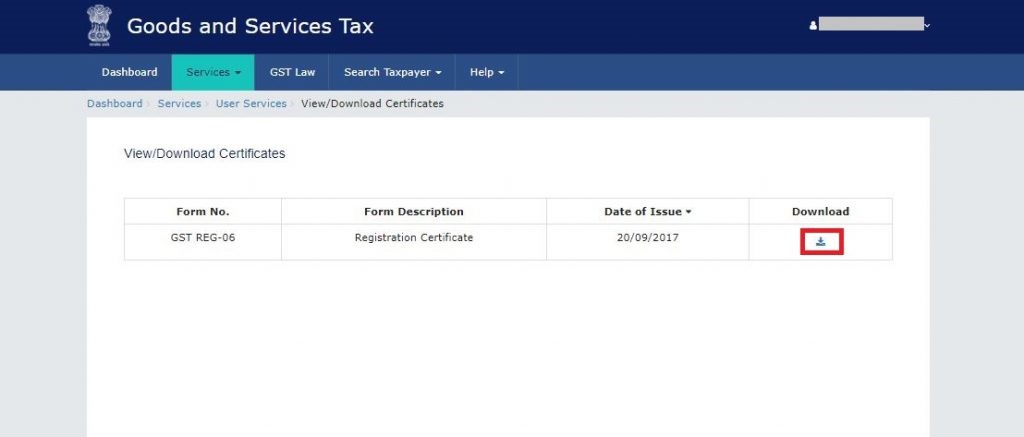Click the Goods and Services Tax title
Screen dimensions: 1024x437
coord(250,27)
